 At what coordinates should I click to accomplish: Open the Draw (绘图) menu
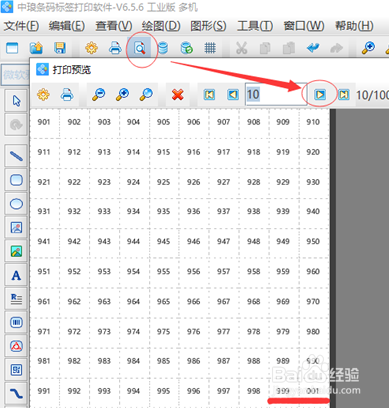click(x=161, y=26)
